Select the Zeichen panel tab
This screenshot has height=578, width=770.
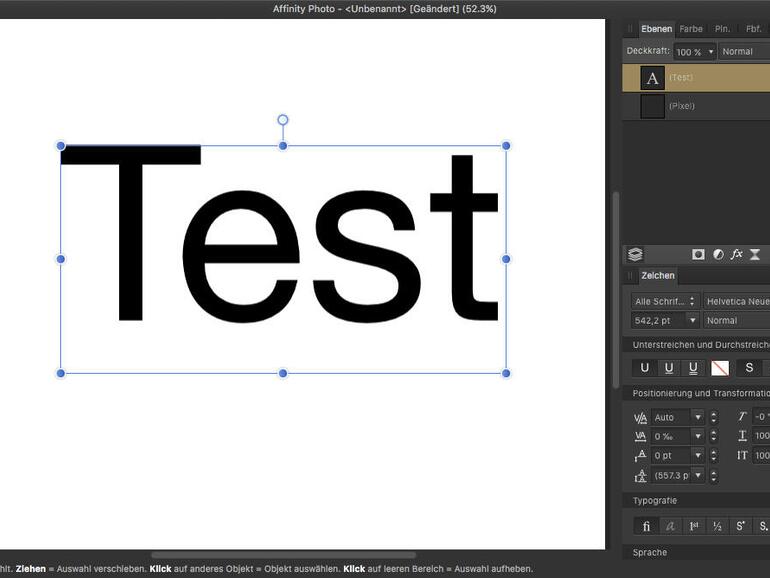click(x=658, y=276)
